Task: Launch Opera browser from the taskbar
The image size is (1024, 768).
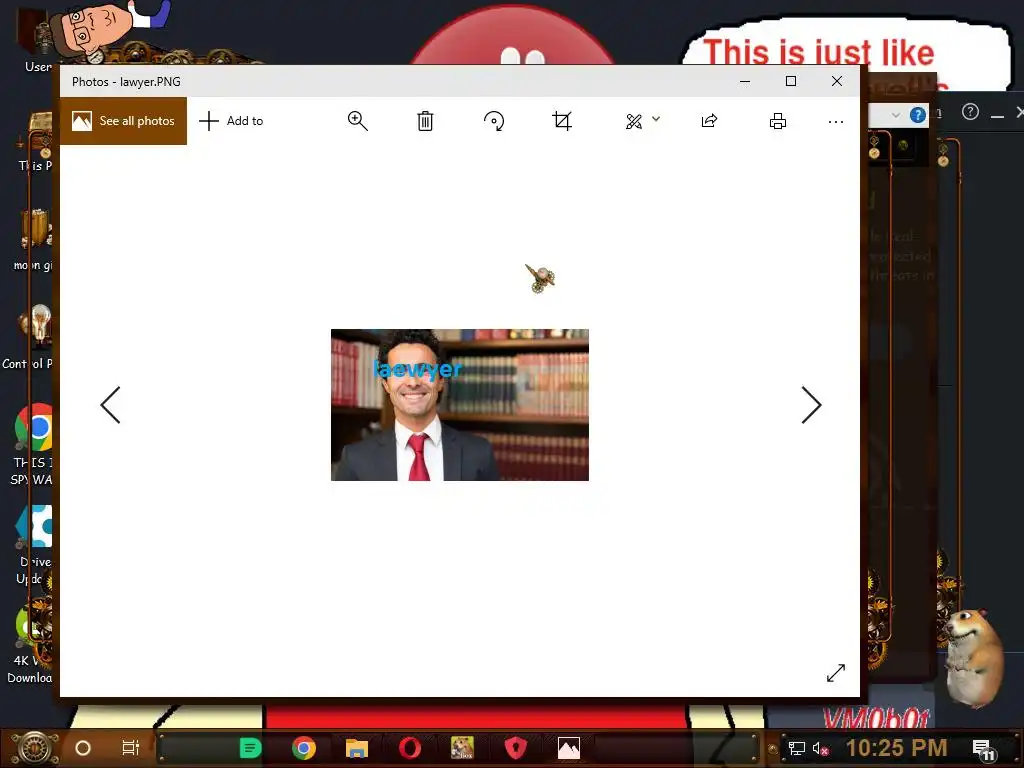Action: tap(410, 748)
